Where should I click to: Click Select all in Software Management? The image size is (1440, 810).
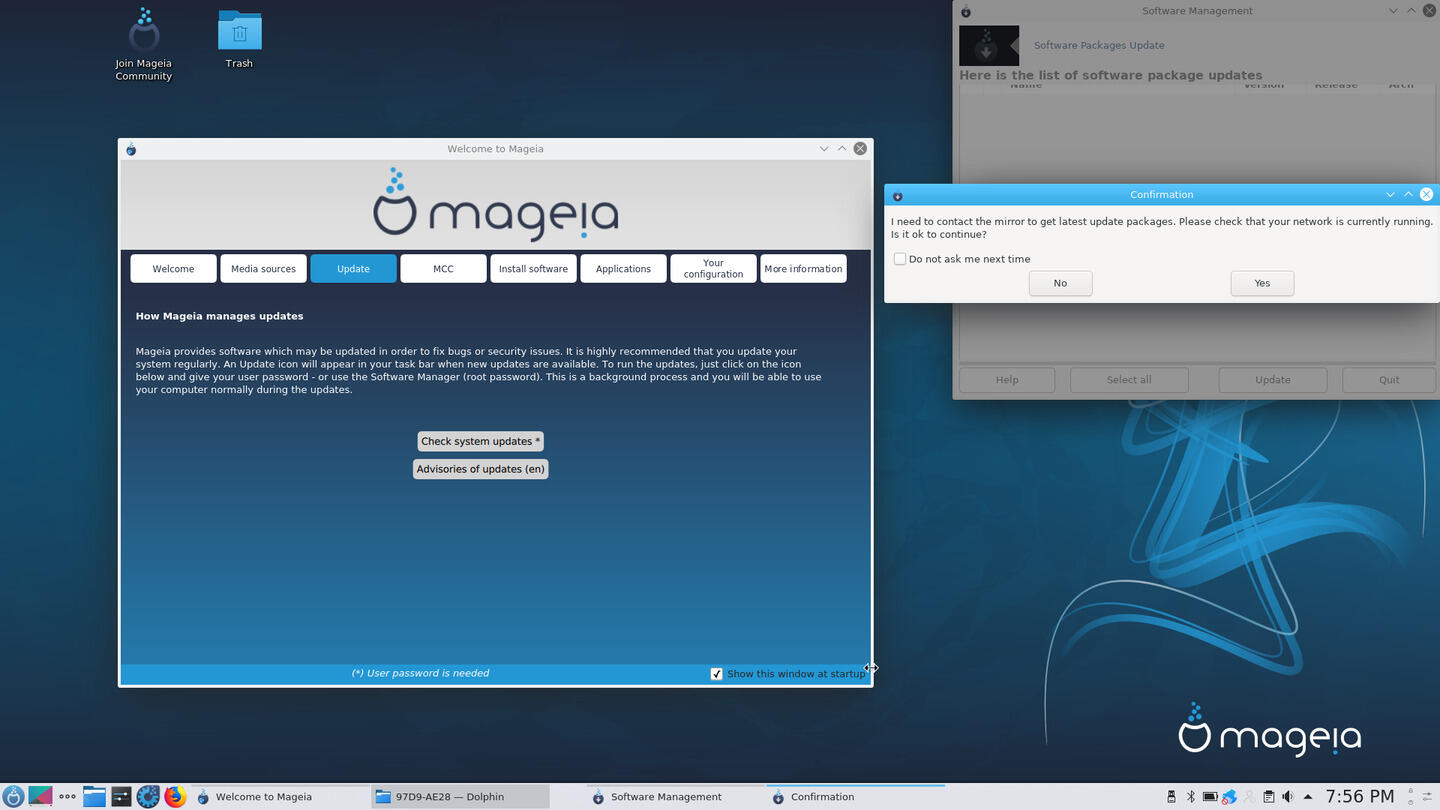pos(1129,380)
